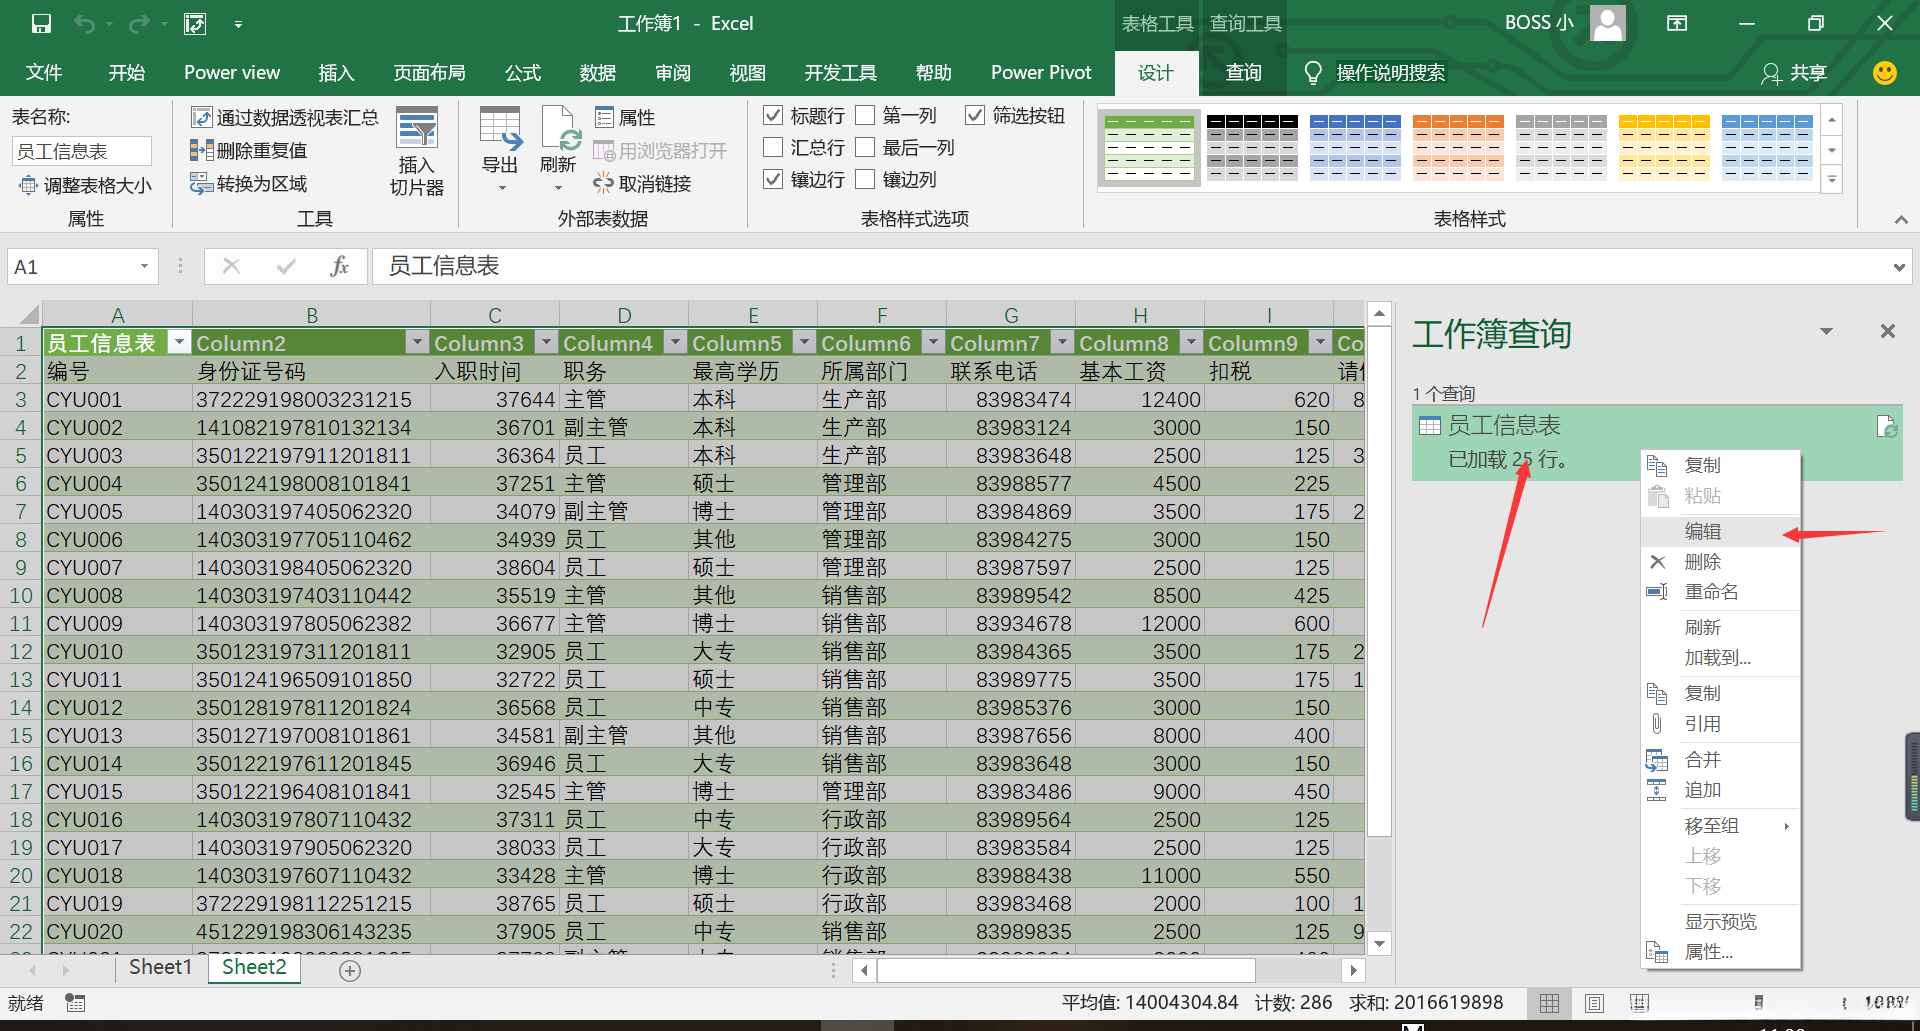Click inside the formula bar
Screen dimensions: 1920x1031
click(700, 266)
